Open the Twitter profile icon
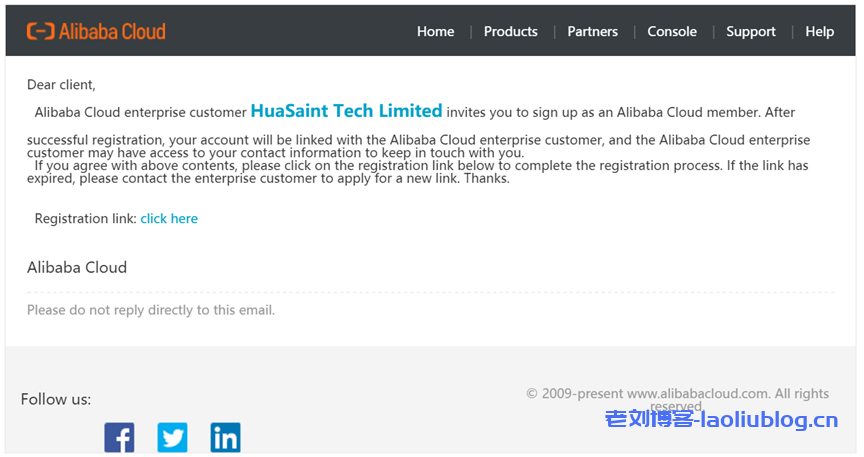 click(x=172, y=437)
